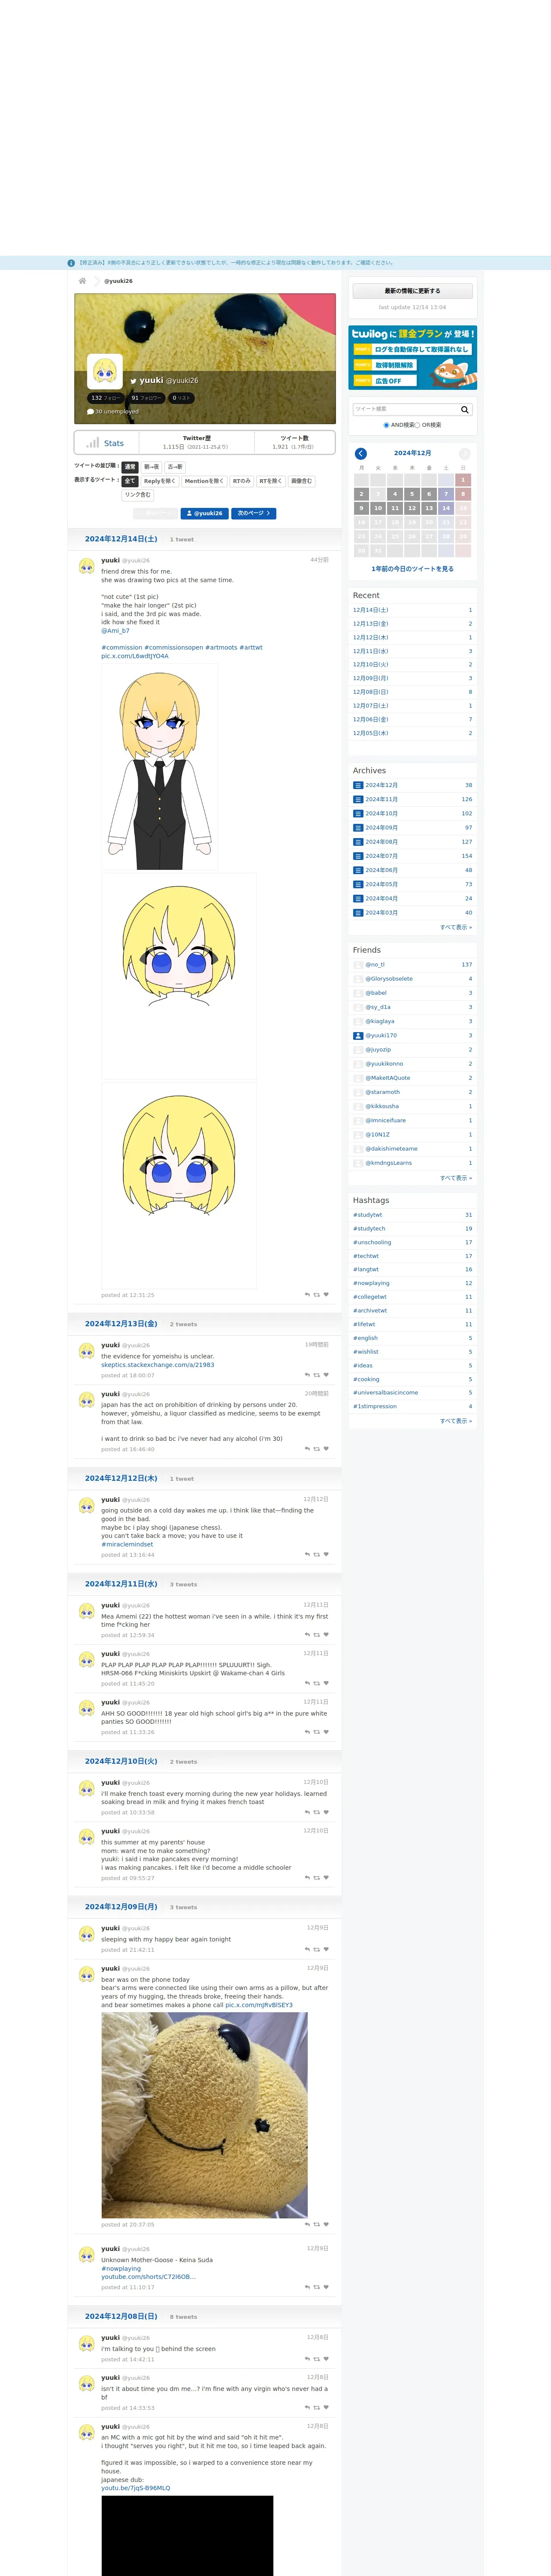The image size is (551, 2576).
Task: Set tweet order to 朝→夜
Action: pyautogui.click(x=151, y=467)
